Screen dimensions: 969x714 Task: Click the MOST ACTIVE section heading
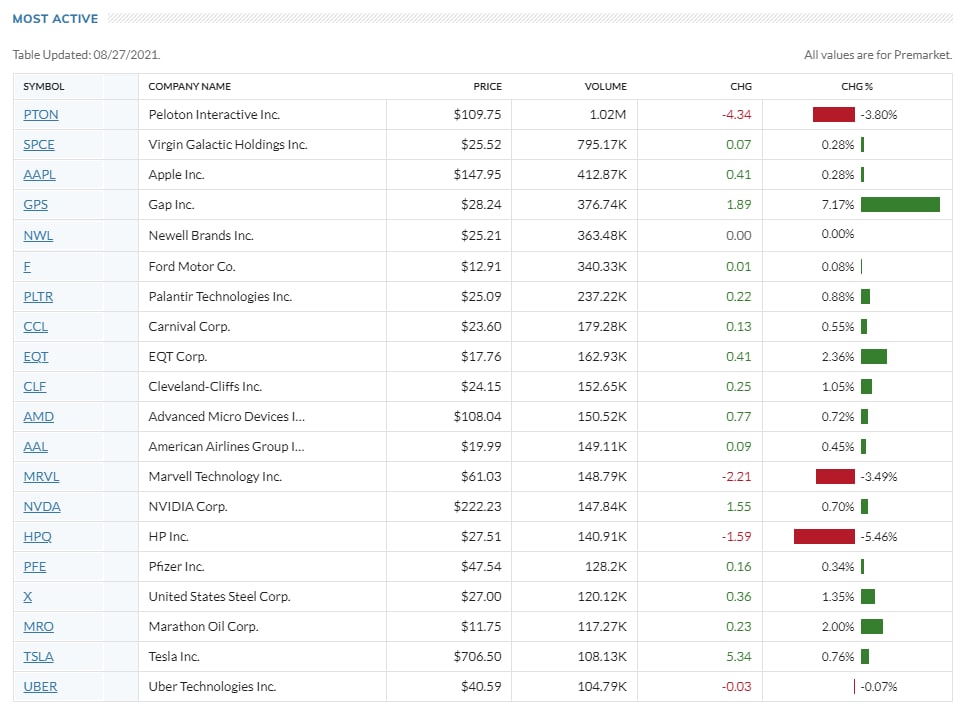pos(56,19)
